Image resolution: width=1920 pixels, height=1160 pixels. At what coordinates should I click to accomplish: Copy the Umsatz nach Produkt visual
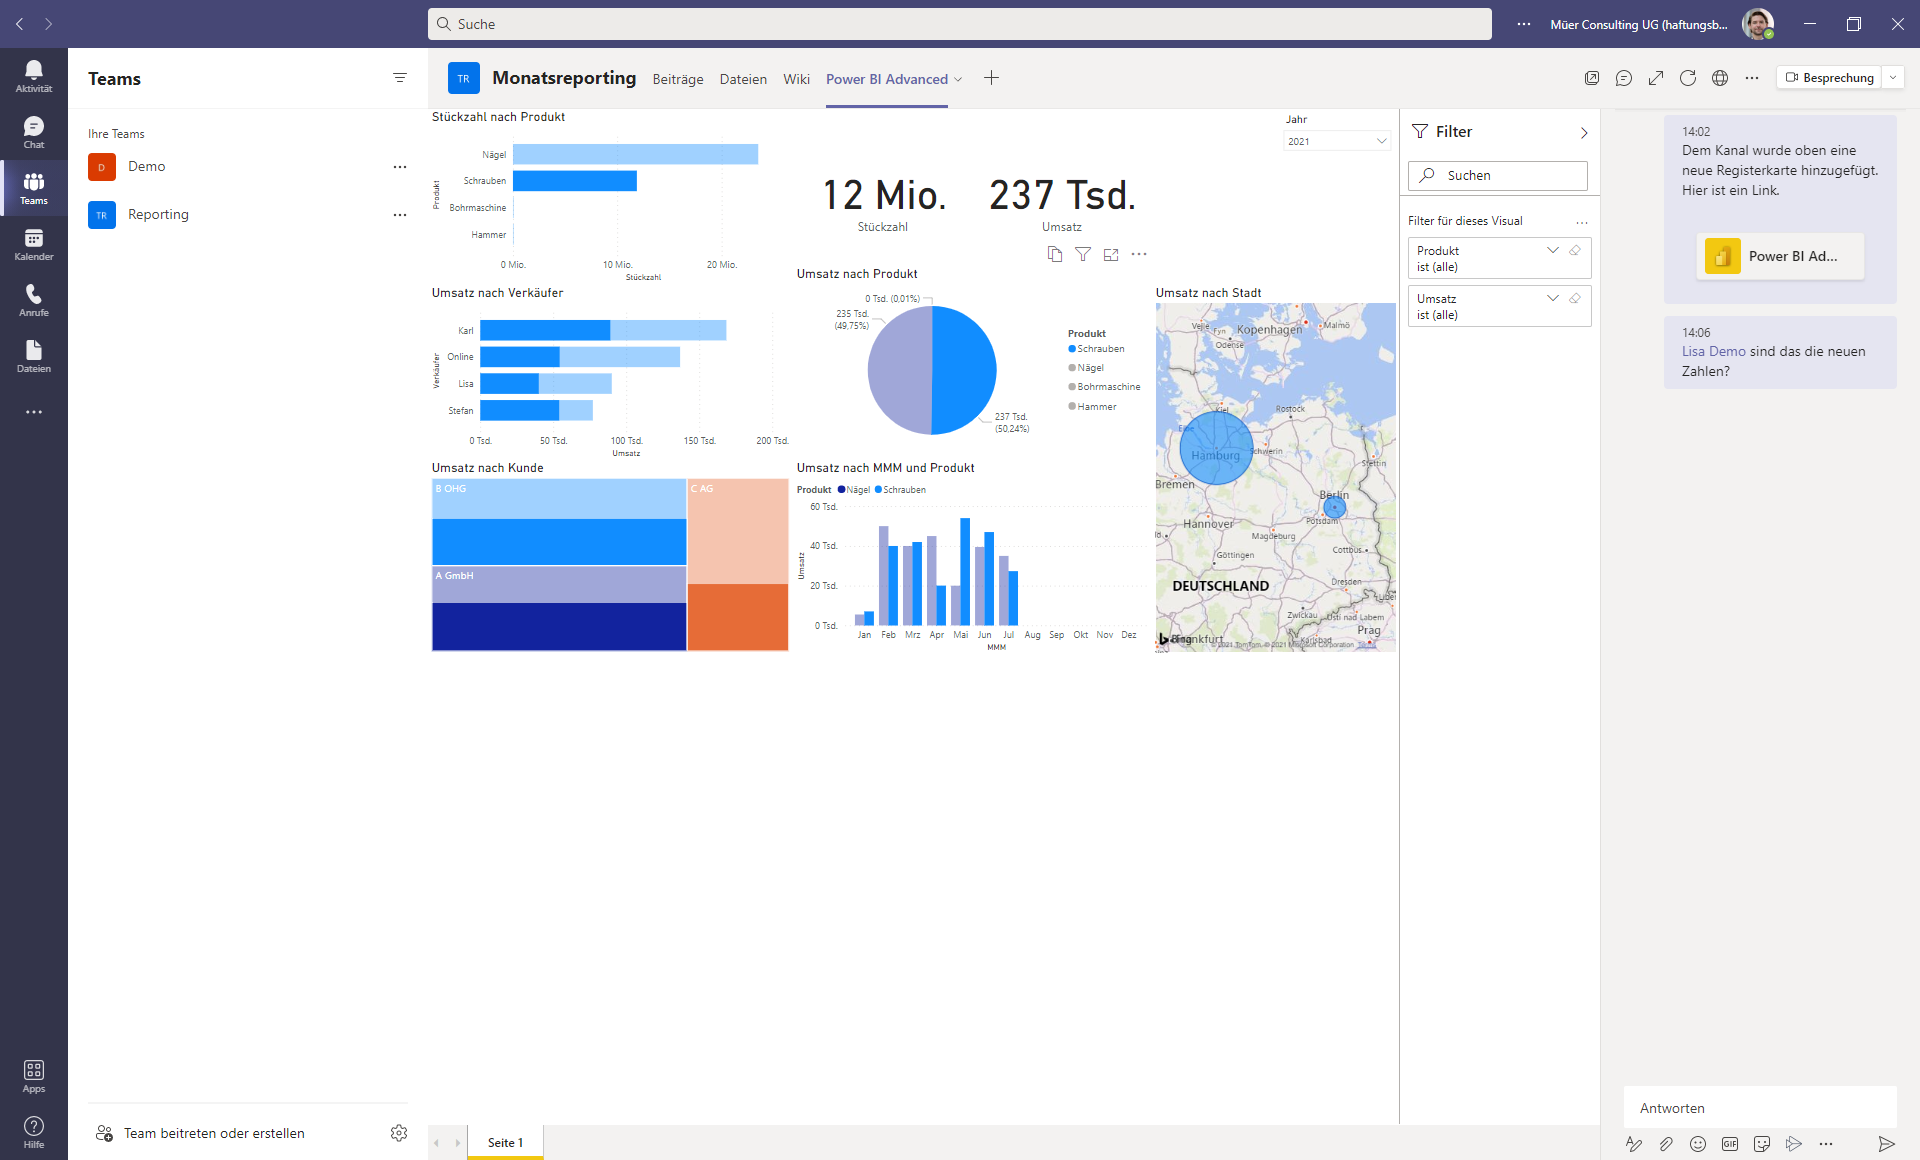[x=1055, y=254]
